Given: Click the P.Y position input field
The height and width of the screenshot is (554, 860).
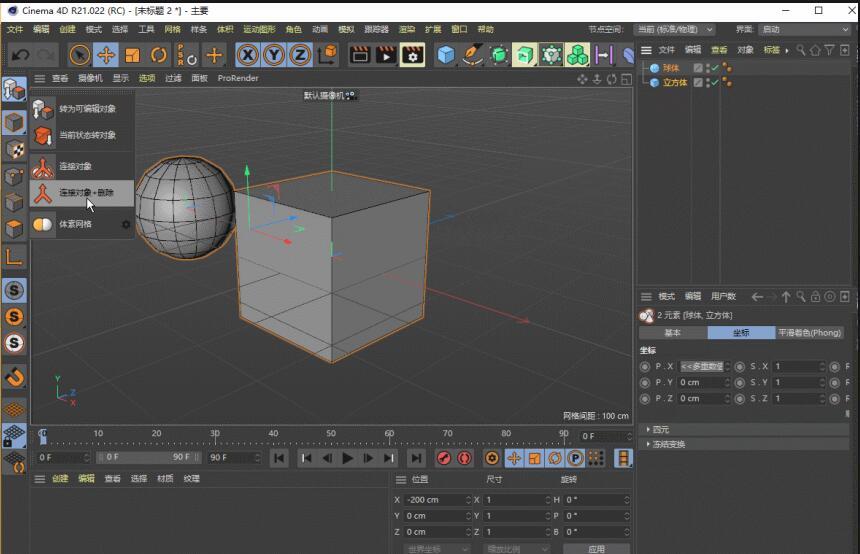Looking at the screenshot, I should pos(700,382).
